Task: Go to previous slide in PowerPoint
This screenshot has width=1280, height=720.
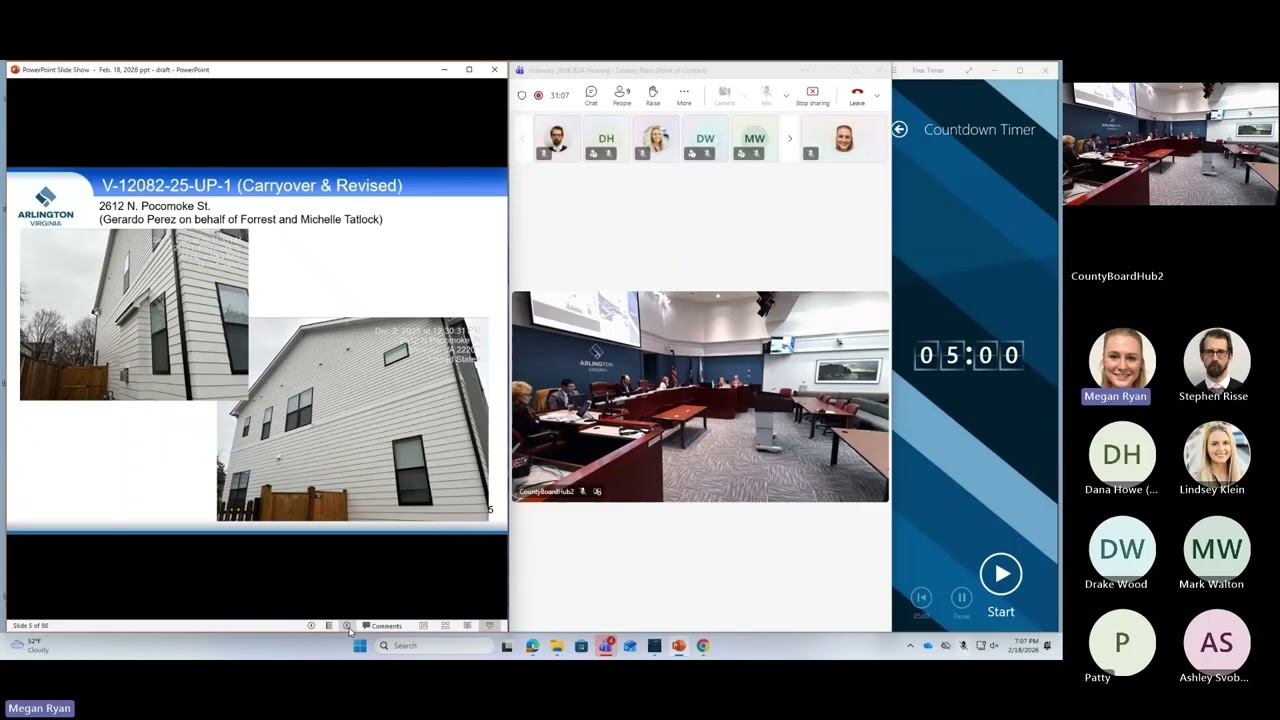Action: click(311, 626)
